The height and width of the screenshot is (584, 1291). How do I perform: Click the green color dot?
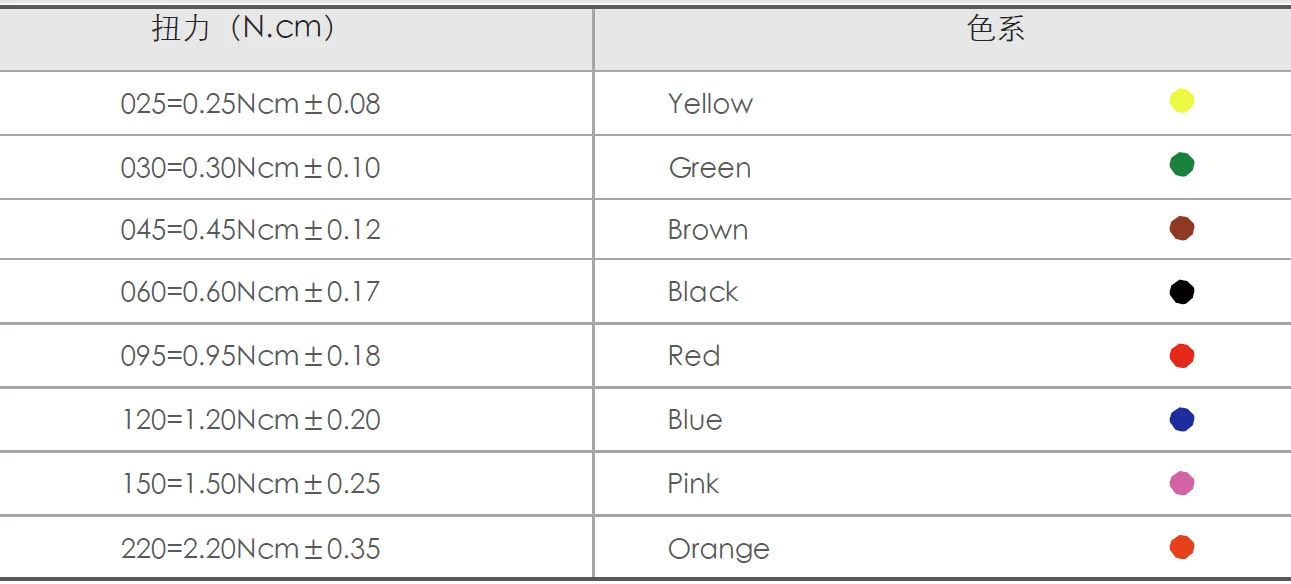[1181, 165]
